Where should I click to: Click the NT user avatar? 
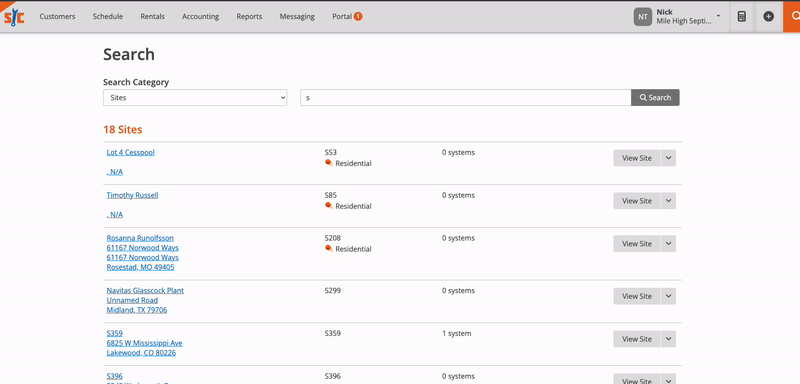click(643, 16)
